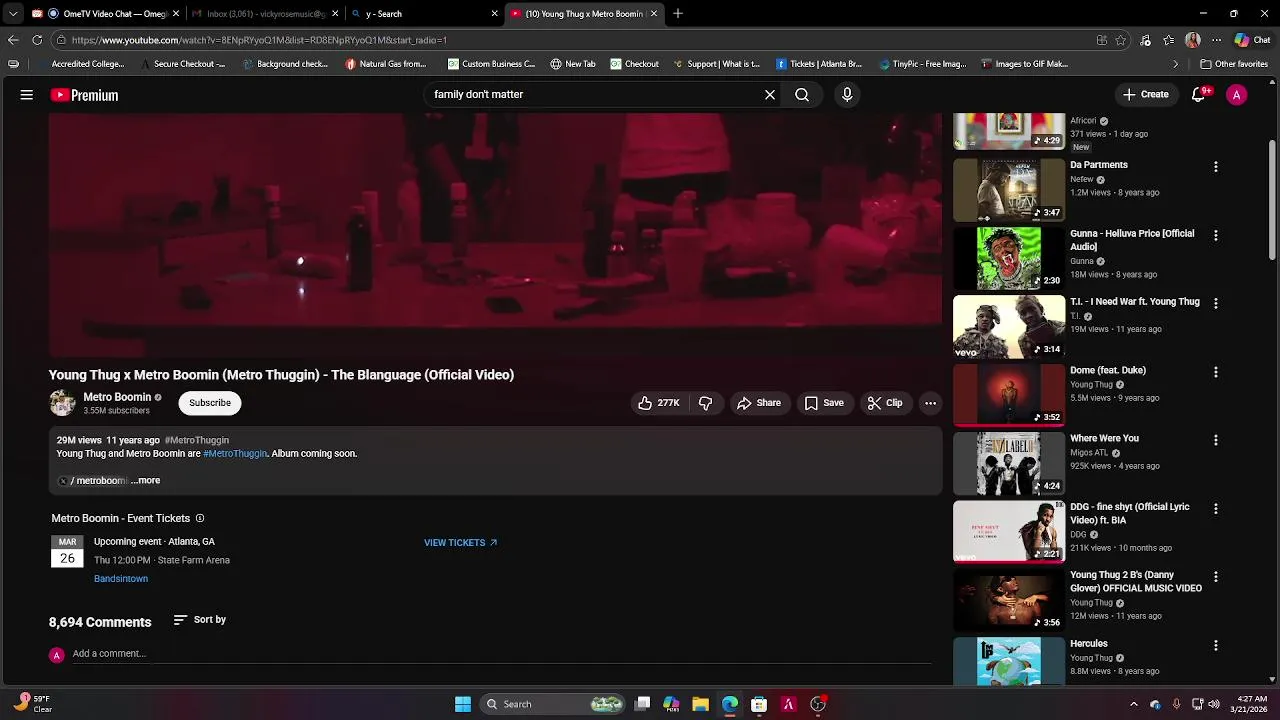Play Dome (feat. Duke) thumbnail

point(1009,395)
